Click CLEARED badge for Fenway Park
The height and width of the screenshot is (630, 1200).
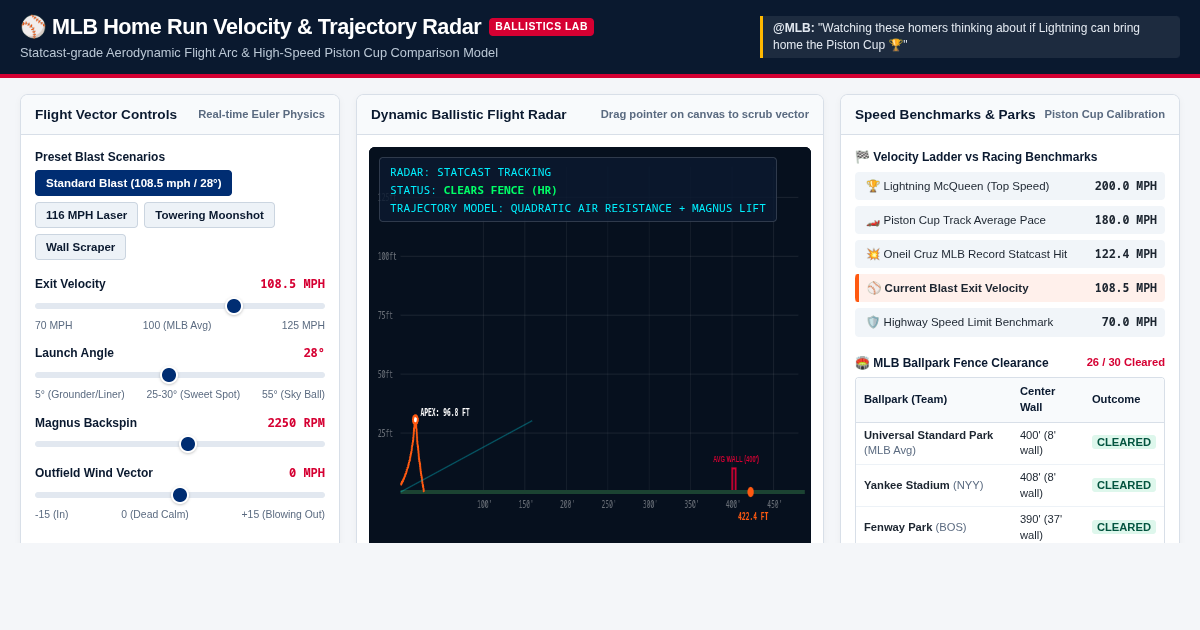[x=1124, y=527]
